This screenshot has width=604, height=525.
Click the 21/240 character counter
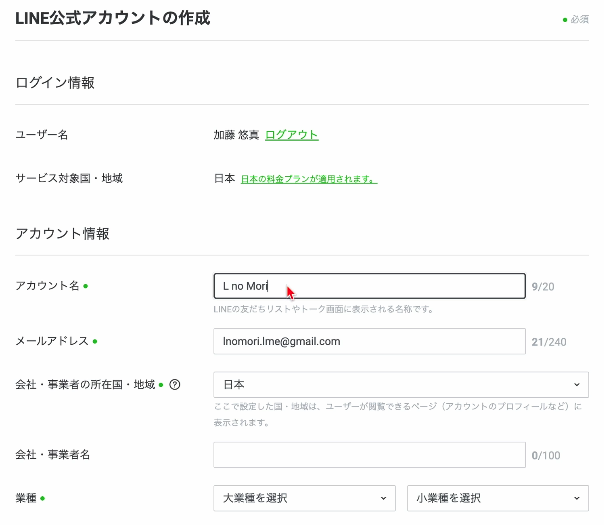point(549,342)
